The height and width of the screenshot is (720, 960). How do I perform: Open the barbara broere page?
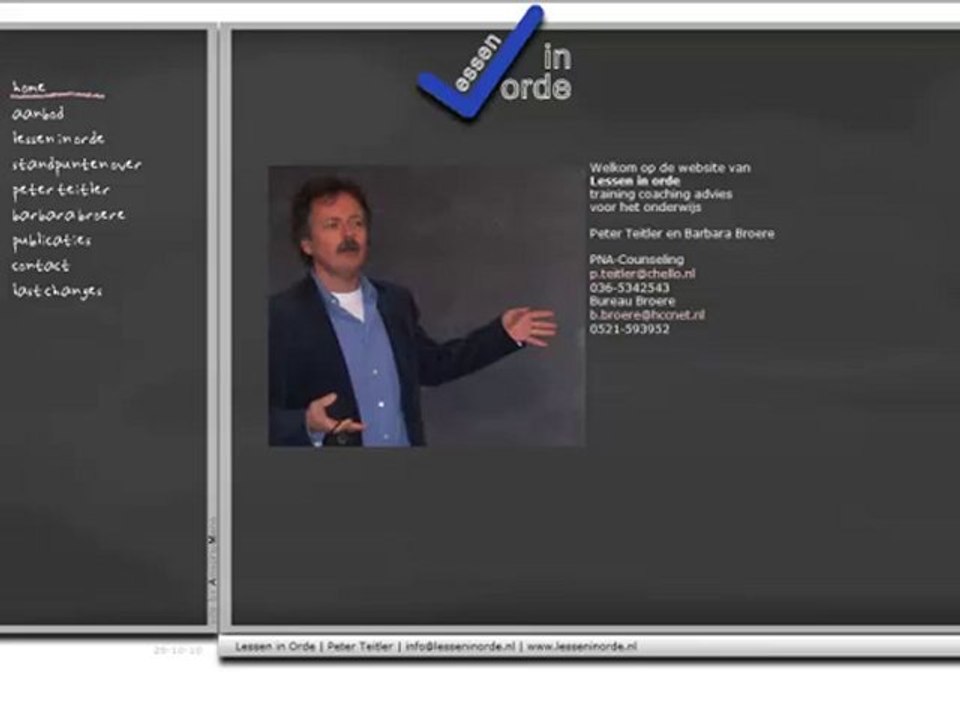69,215
